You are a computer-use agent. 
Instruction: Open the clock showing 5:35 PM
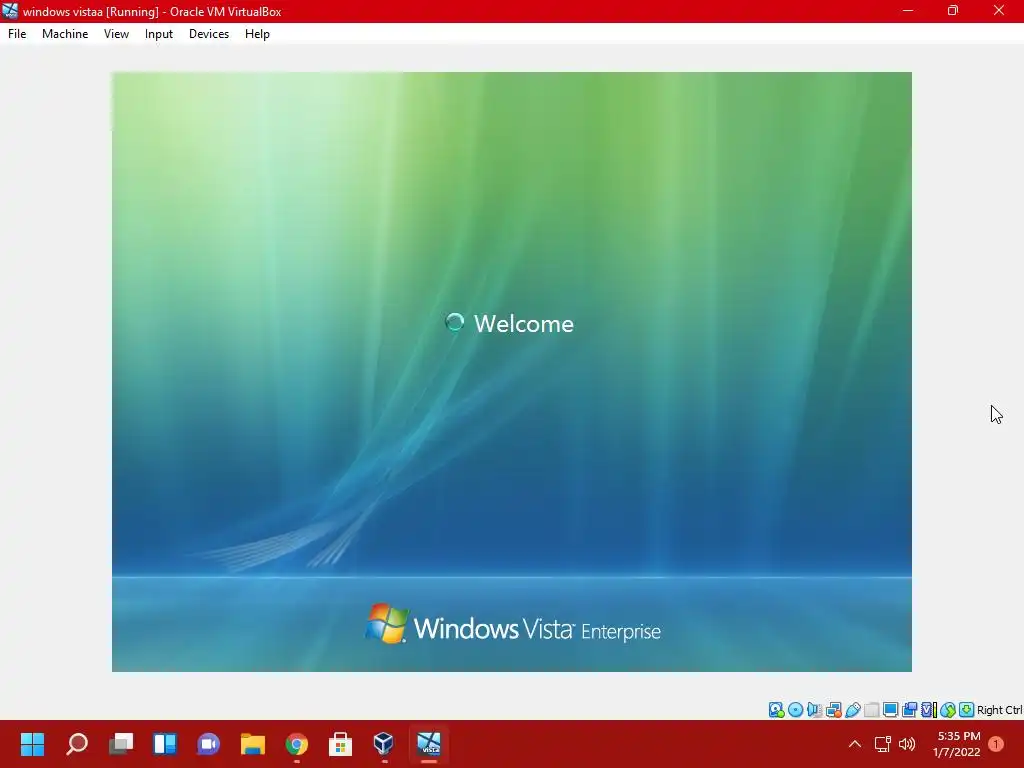[957, 744]
